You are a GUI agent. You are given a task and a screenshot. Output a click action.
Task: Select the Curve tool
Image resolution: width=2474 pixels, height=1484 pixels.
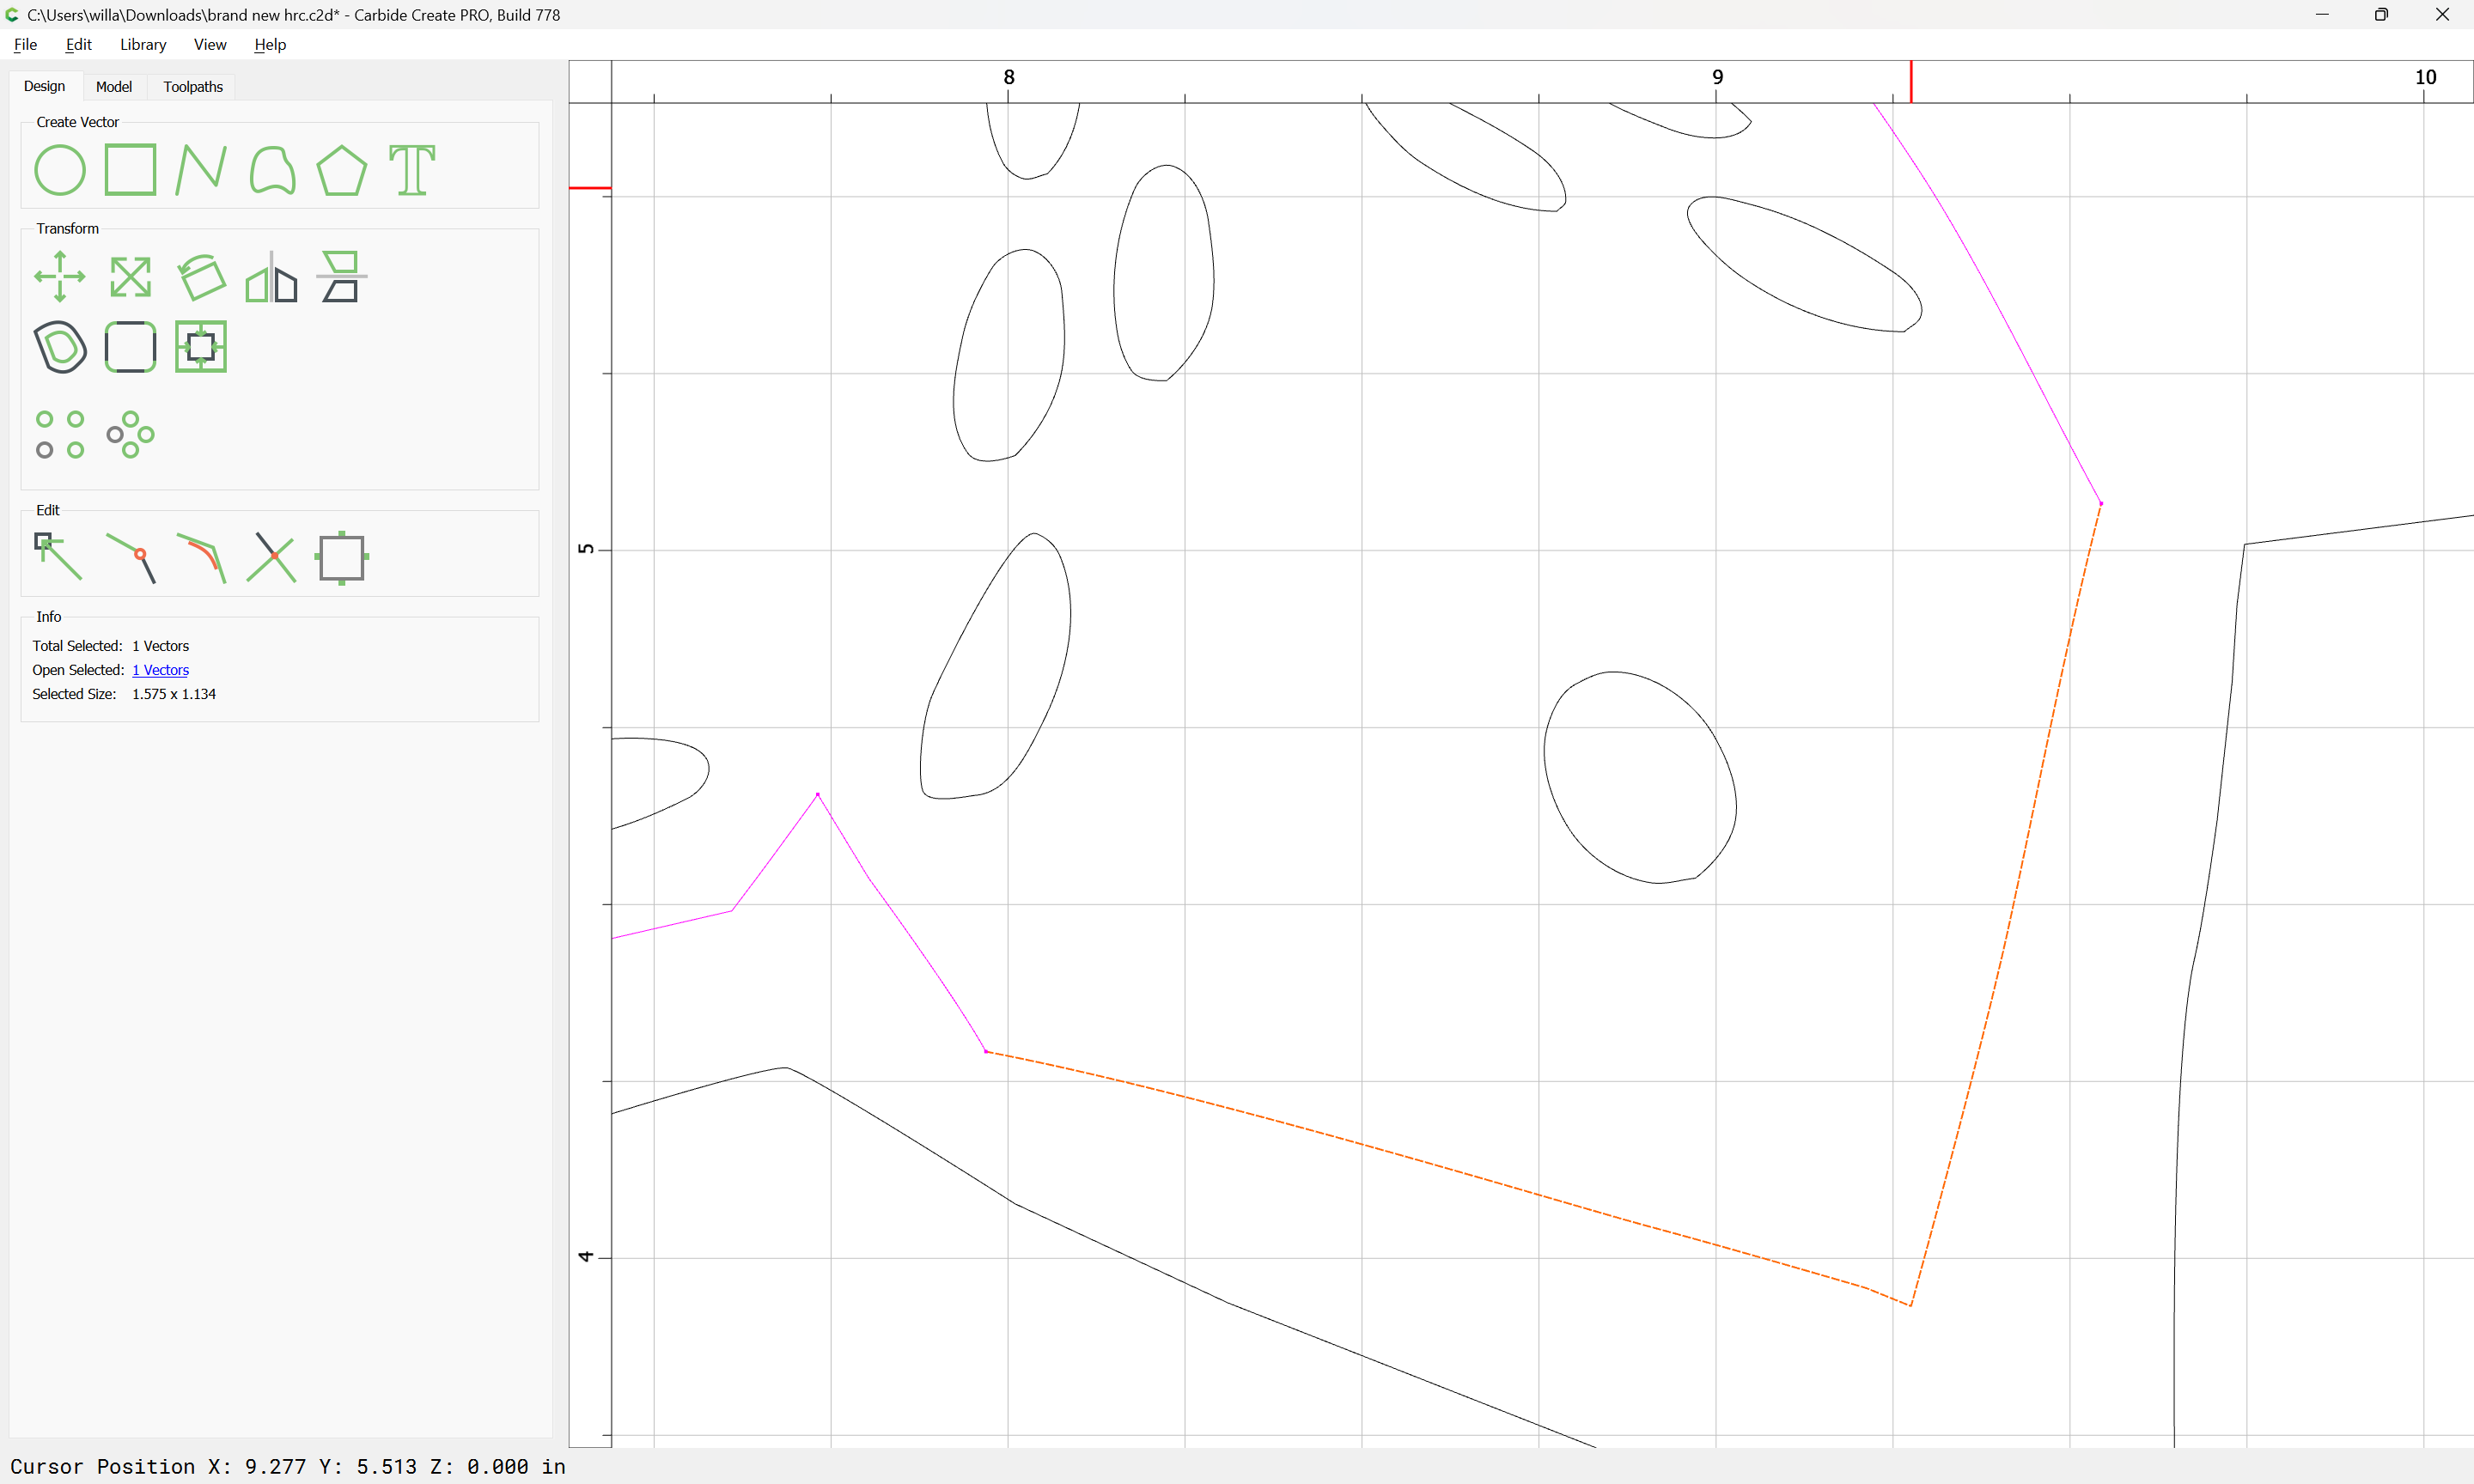point(272,170)
